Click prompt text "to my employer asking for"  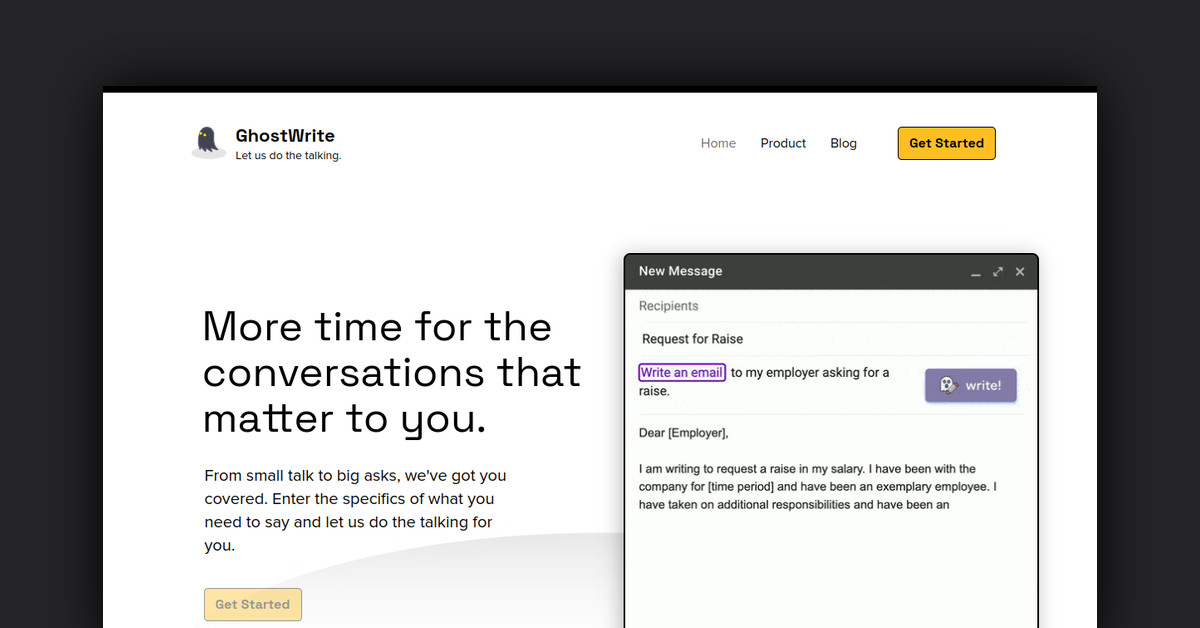pyautogui.click(x=809, y=373)
